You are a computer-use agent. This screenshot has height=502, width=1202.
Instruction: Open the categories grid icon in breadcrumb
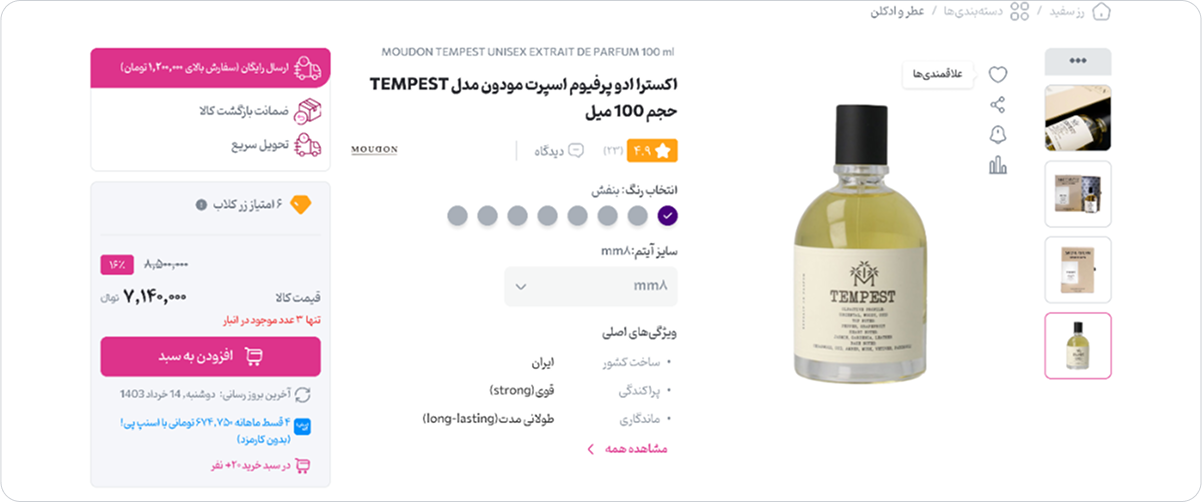1019,12
